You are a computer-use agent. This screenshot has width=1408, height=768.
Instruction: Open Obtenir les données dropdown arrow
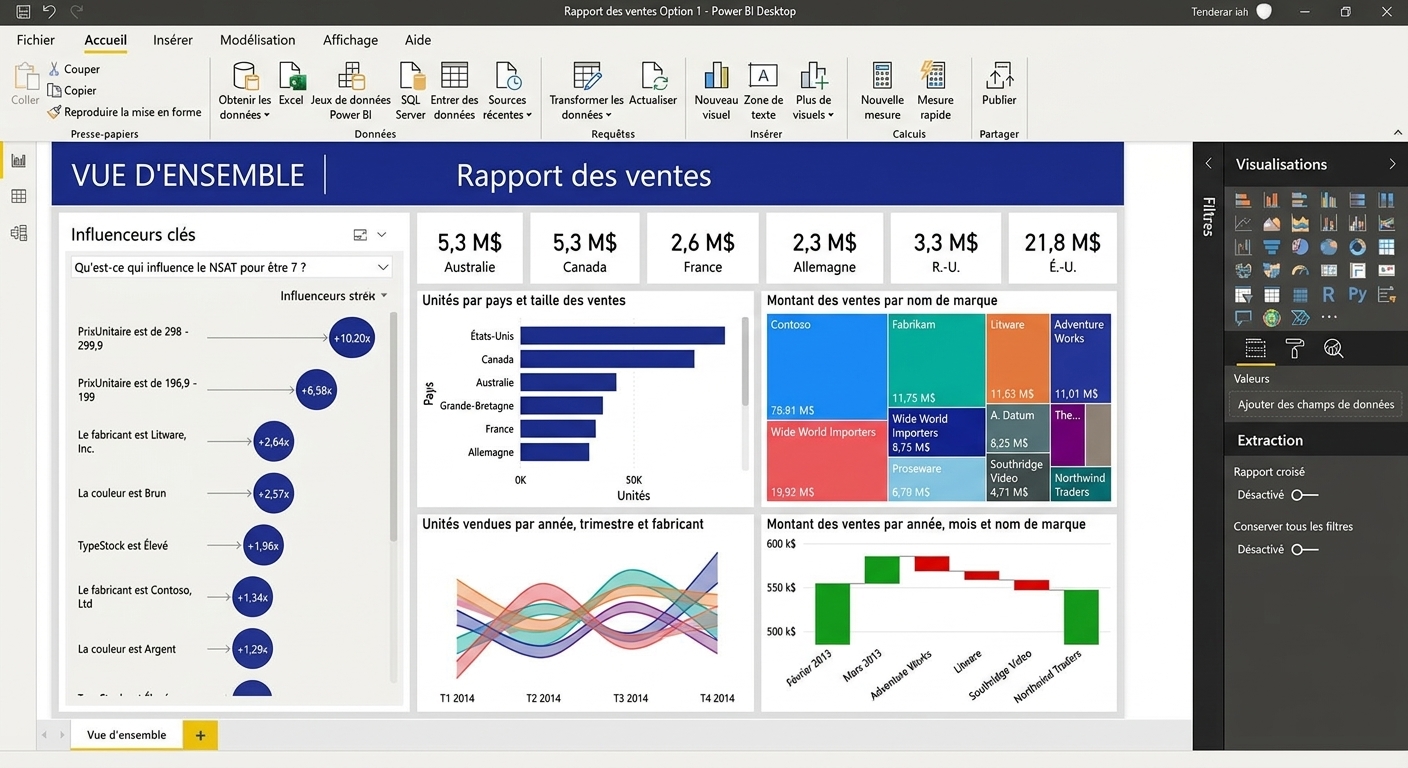pos(267,115)
